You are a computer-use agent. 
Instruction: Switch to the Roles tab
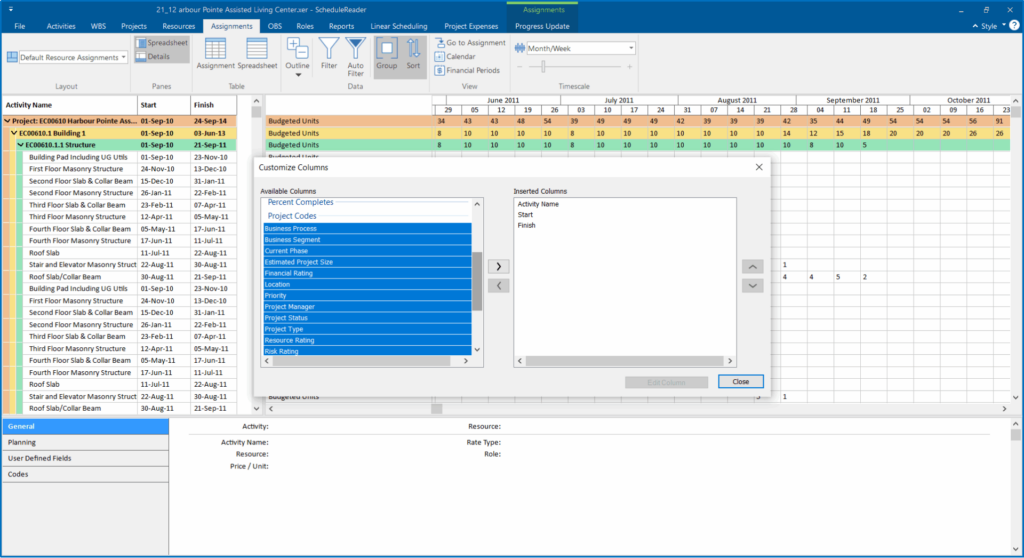(305, 26)
